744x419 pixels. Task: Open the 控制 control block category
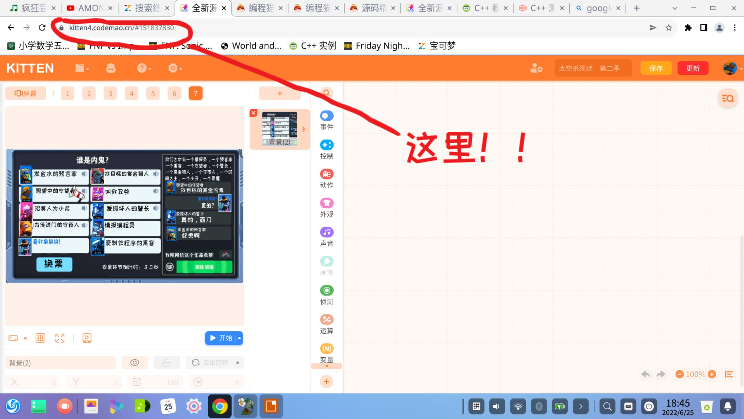(x=326, y=149)
